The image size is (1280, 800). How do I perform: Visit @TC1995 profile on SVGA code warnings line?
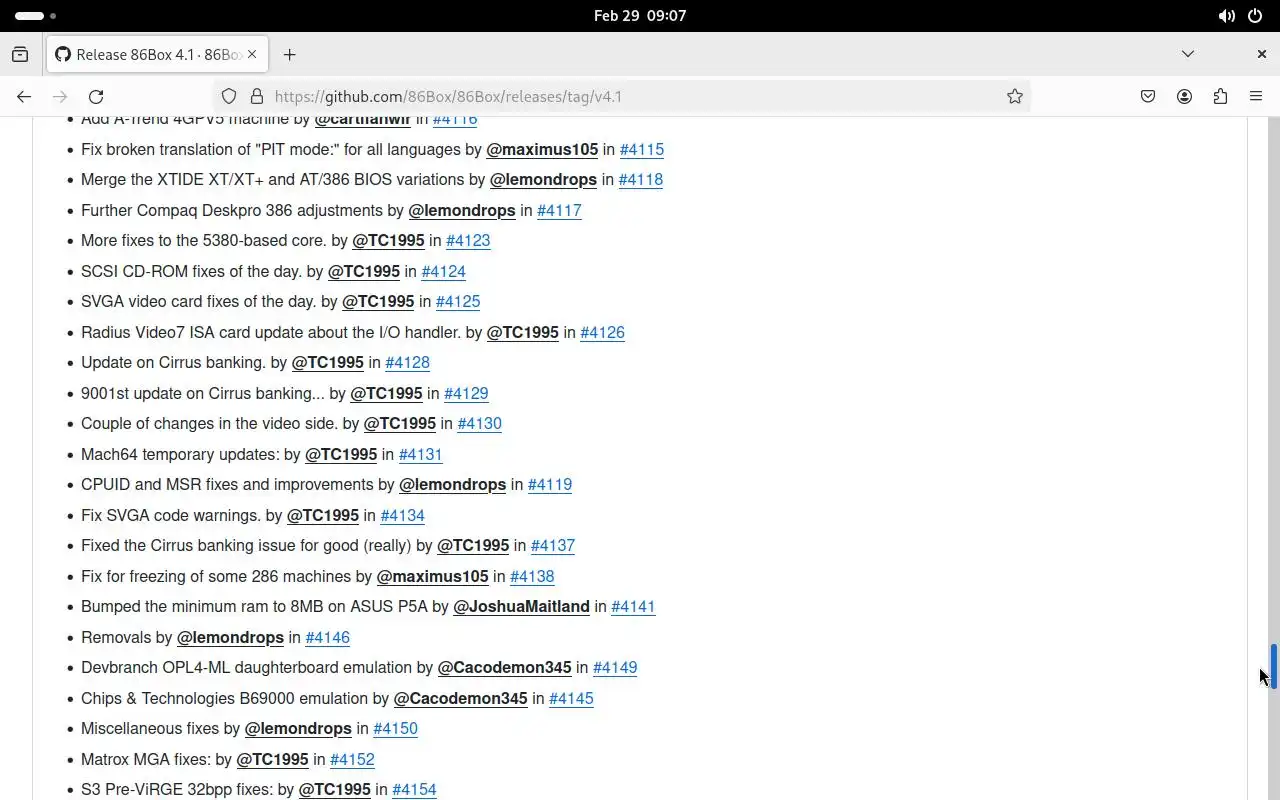[323, 515]
